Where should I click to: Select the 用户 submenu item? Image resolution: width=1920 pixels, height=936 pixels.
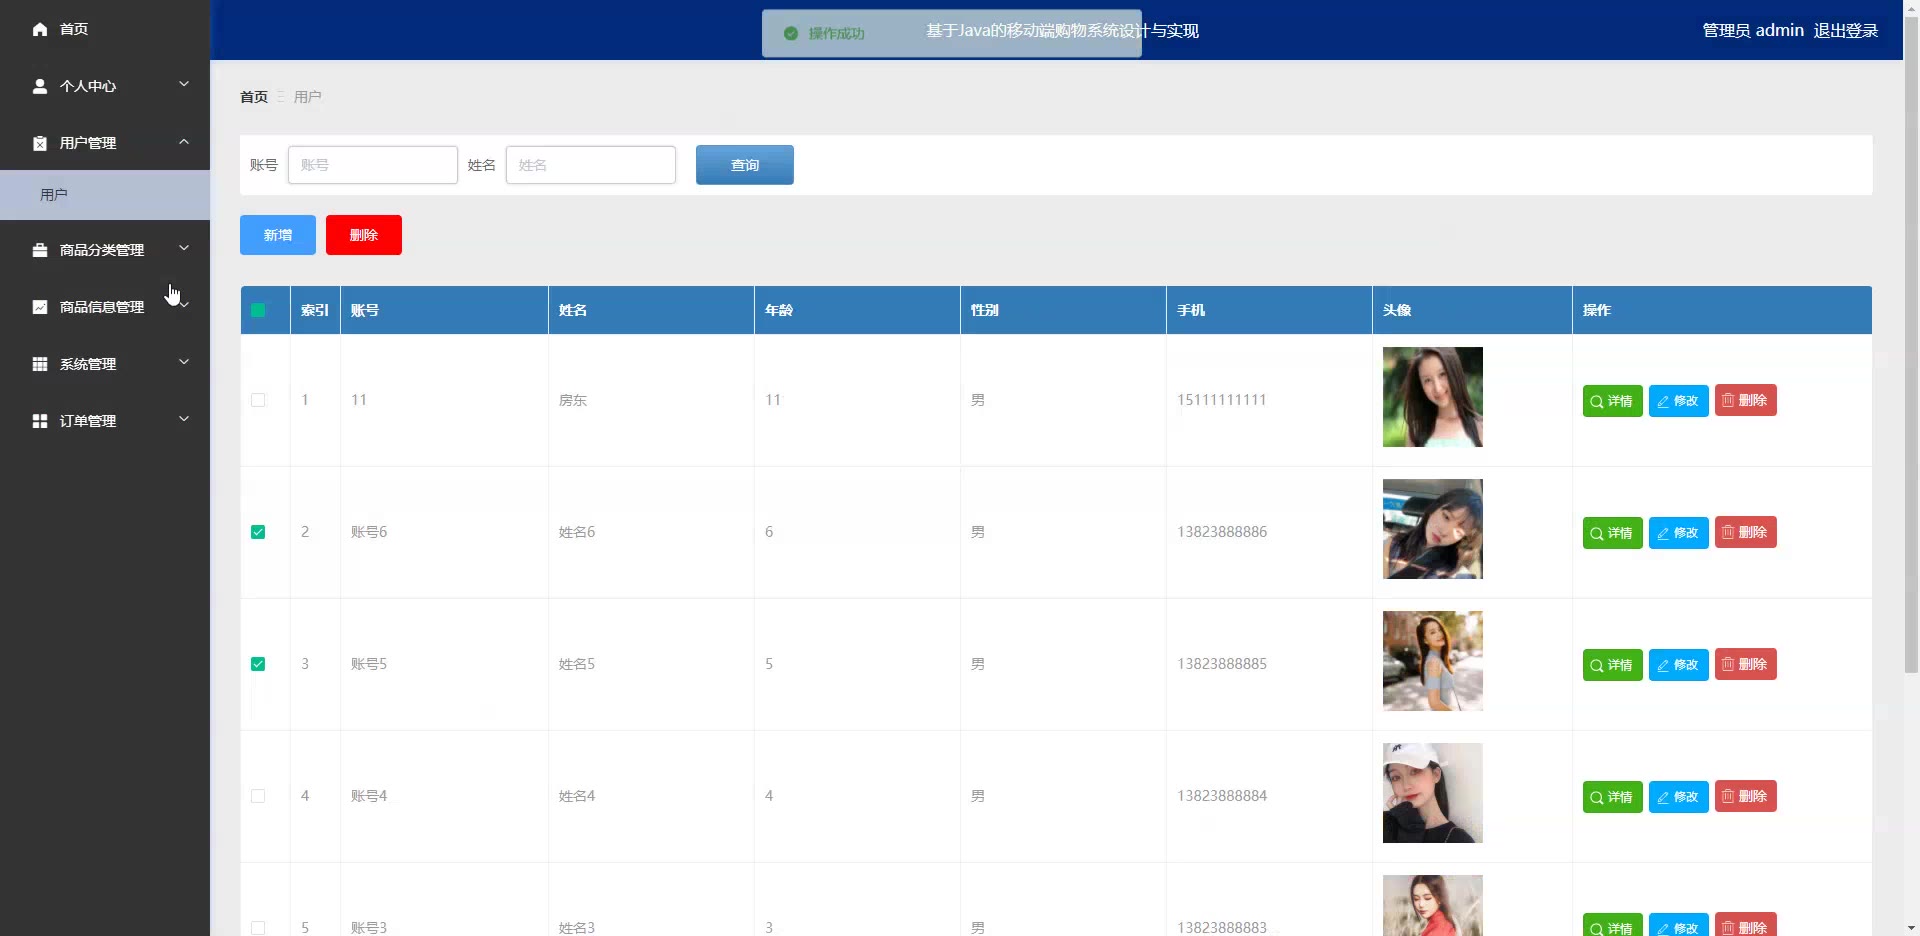[x=105, y=195]
